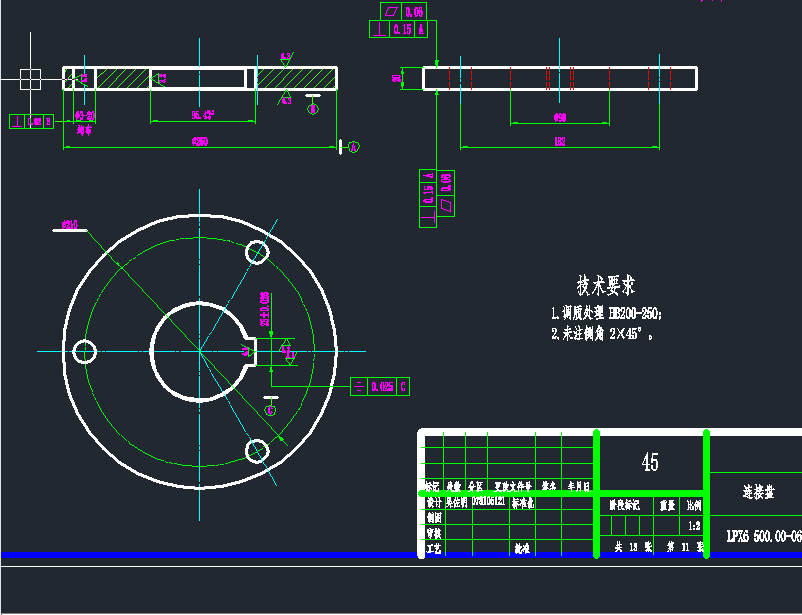This screenshot has width=802, height=615.
Task: Click the note '1.调质处理 HB200-250'
Action: [606, 313]
